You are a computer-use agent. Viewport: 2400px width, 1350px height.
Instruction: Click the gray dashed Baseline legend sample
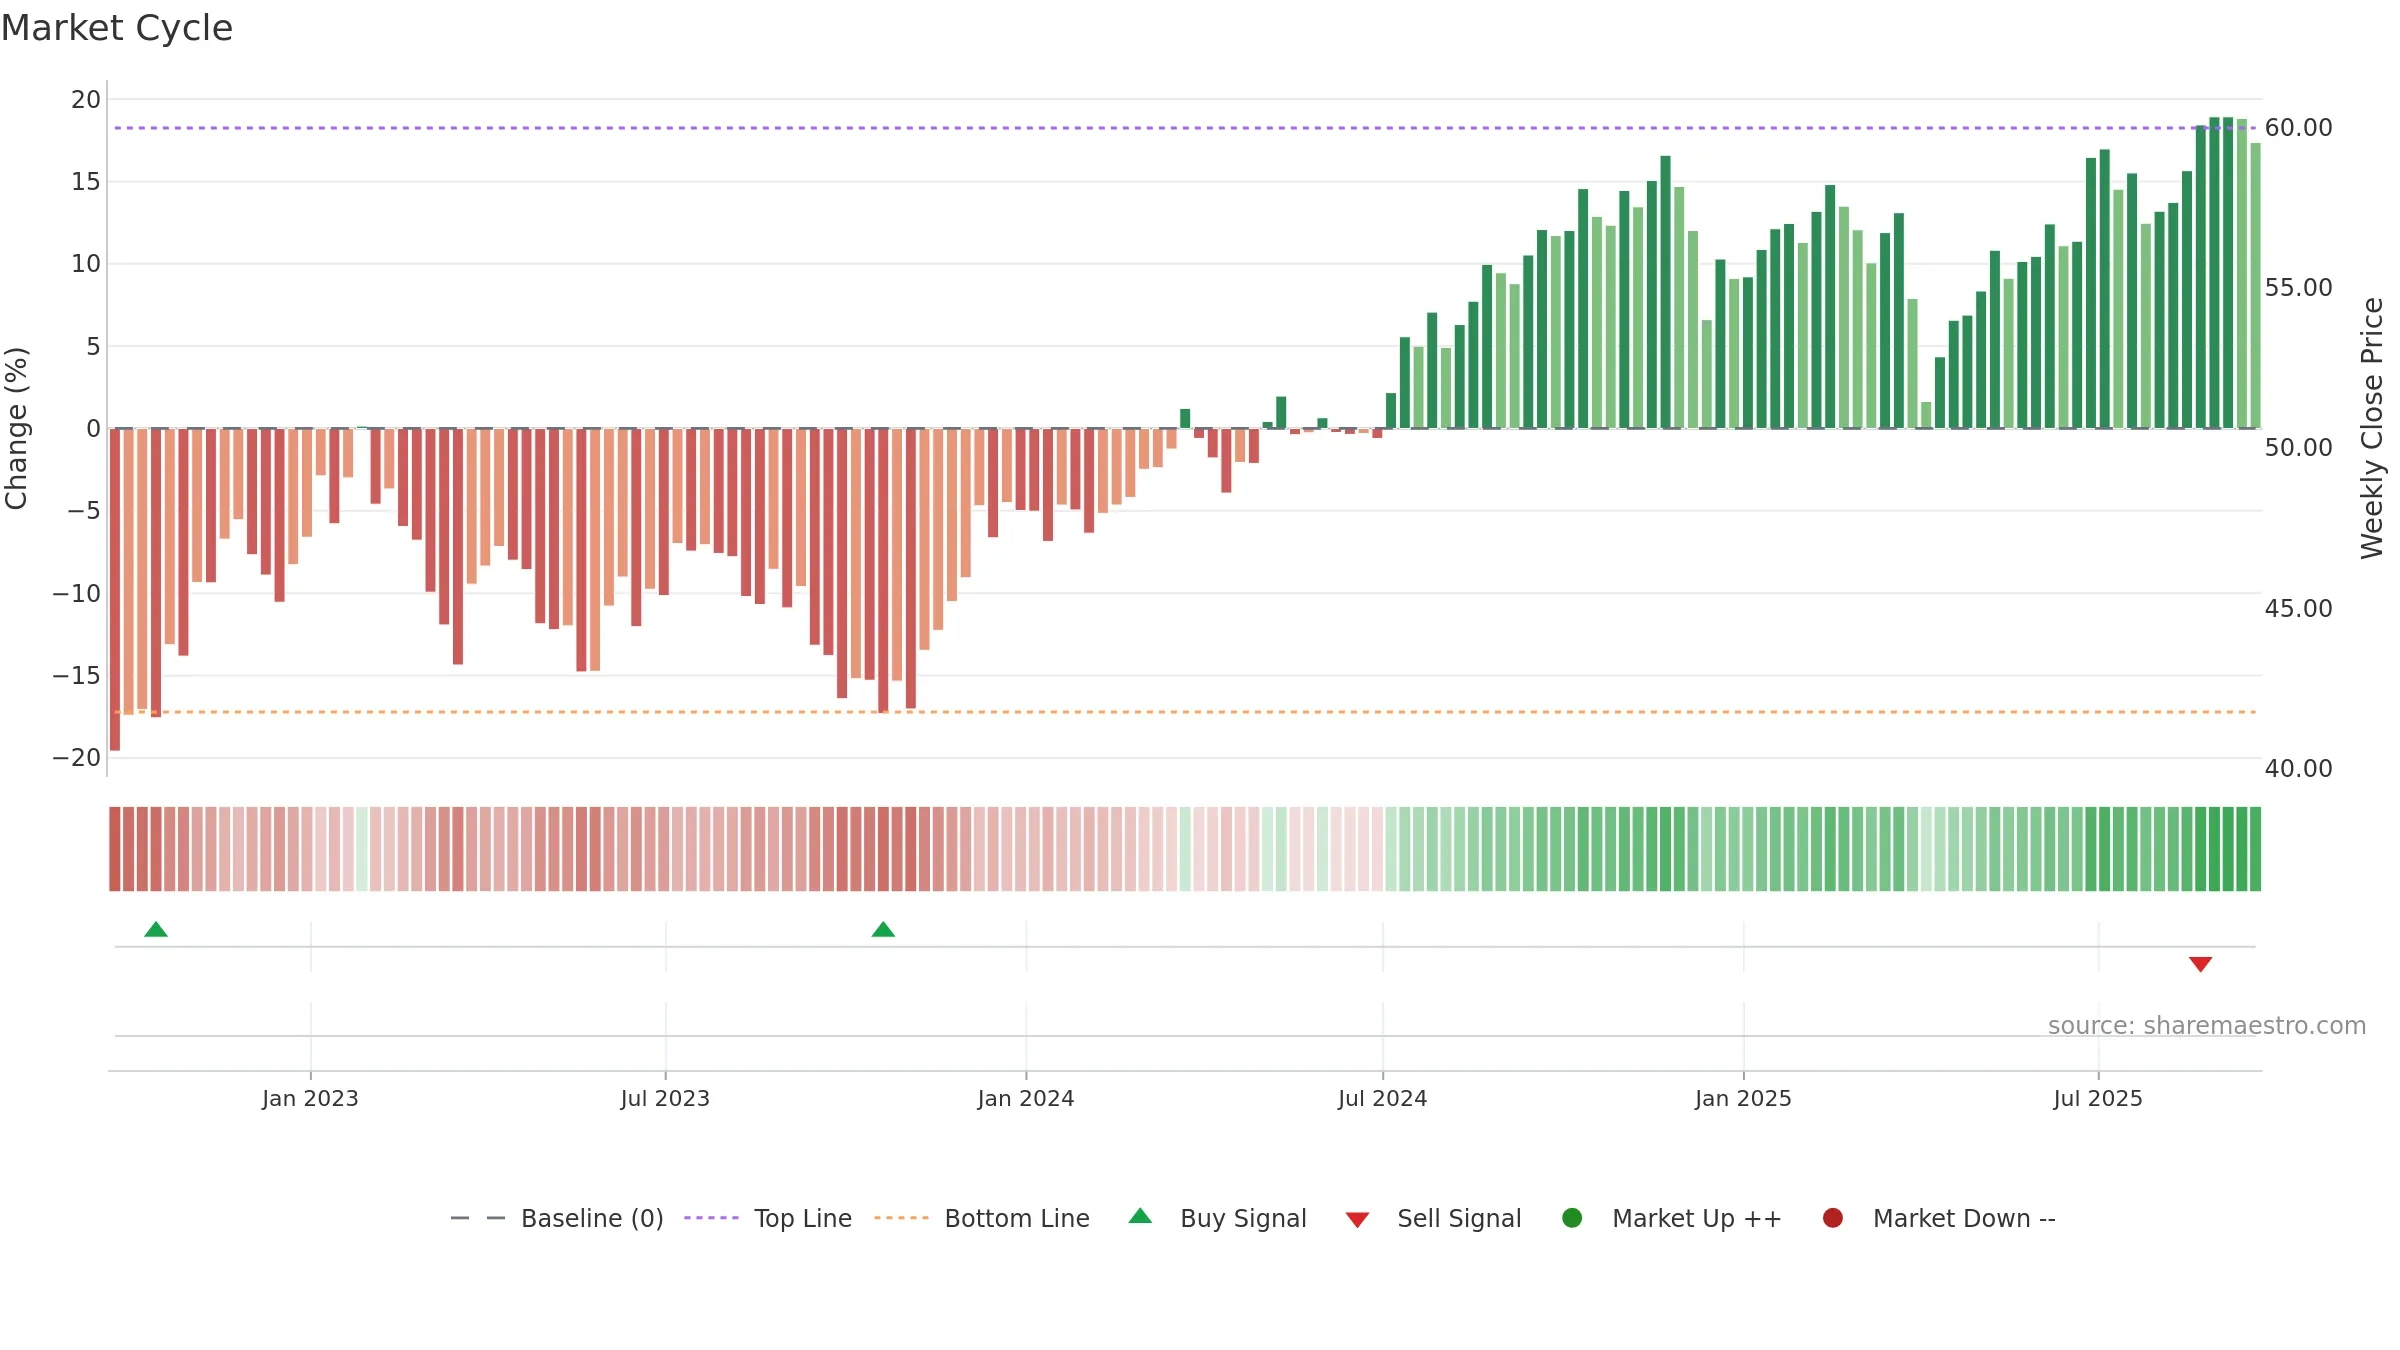click(478, 1218)
